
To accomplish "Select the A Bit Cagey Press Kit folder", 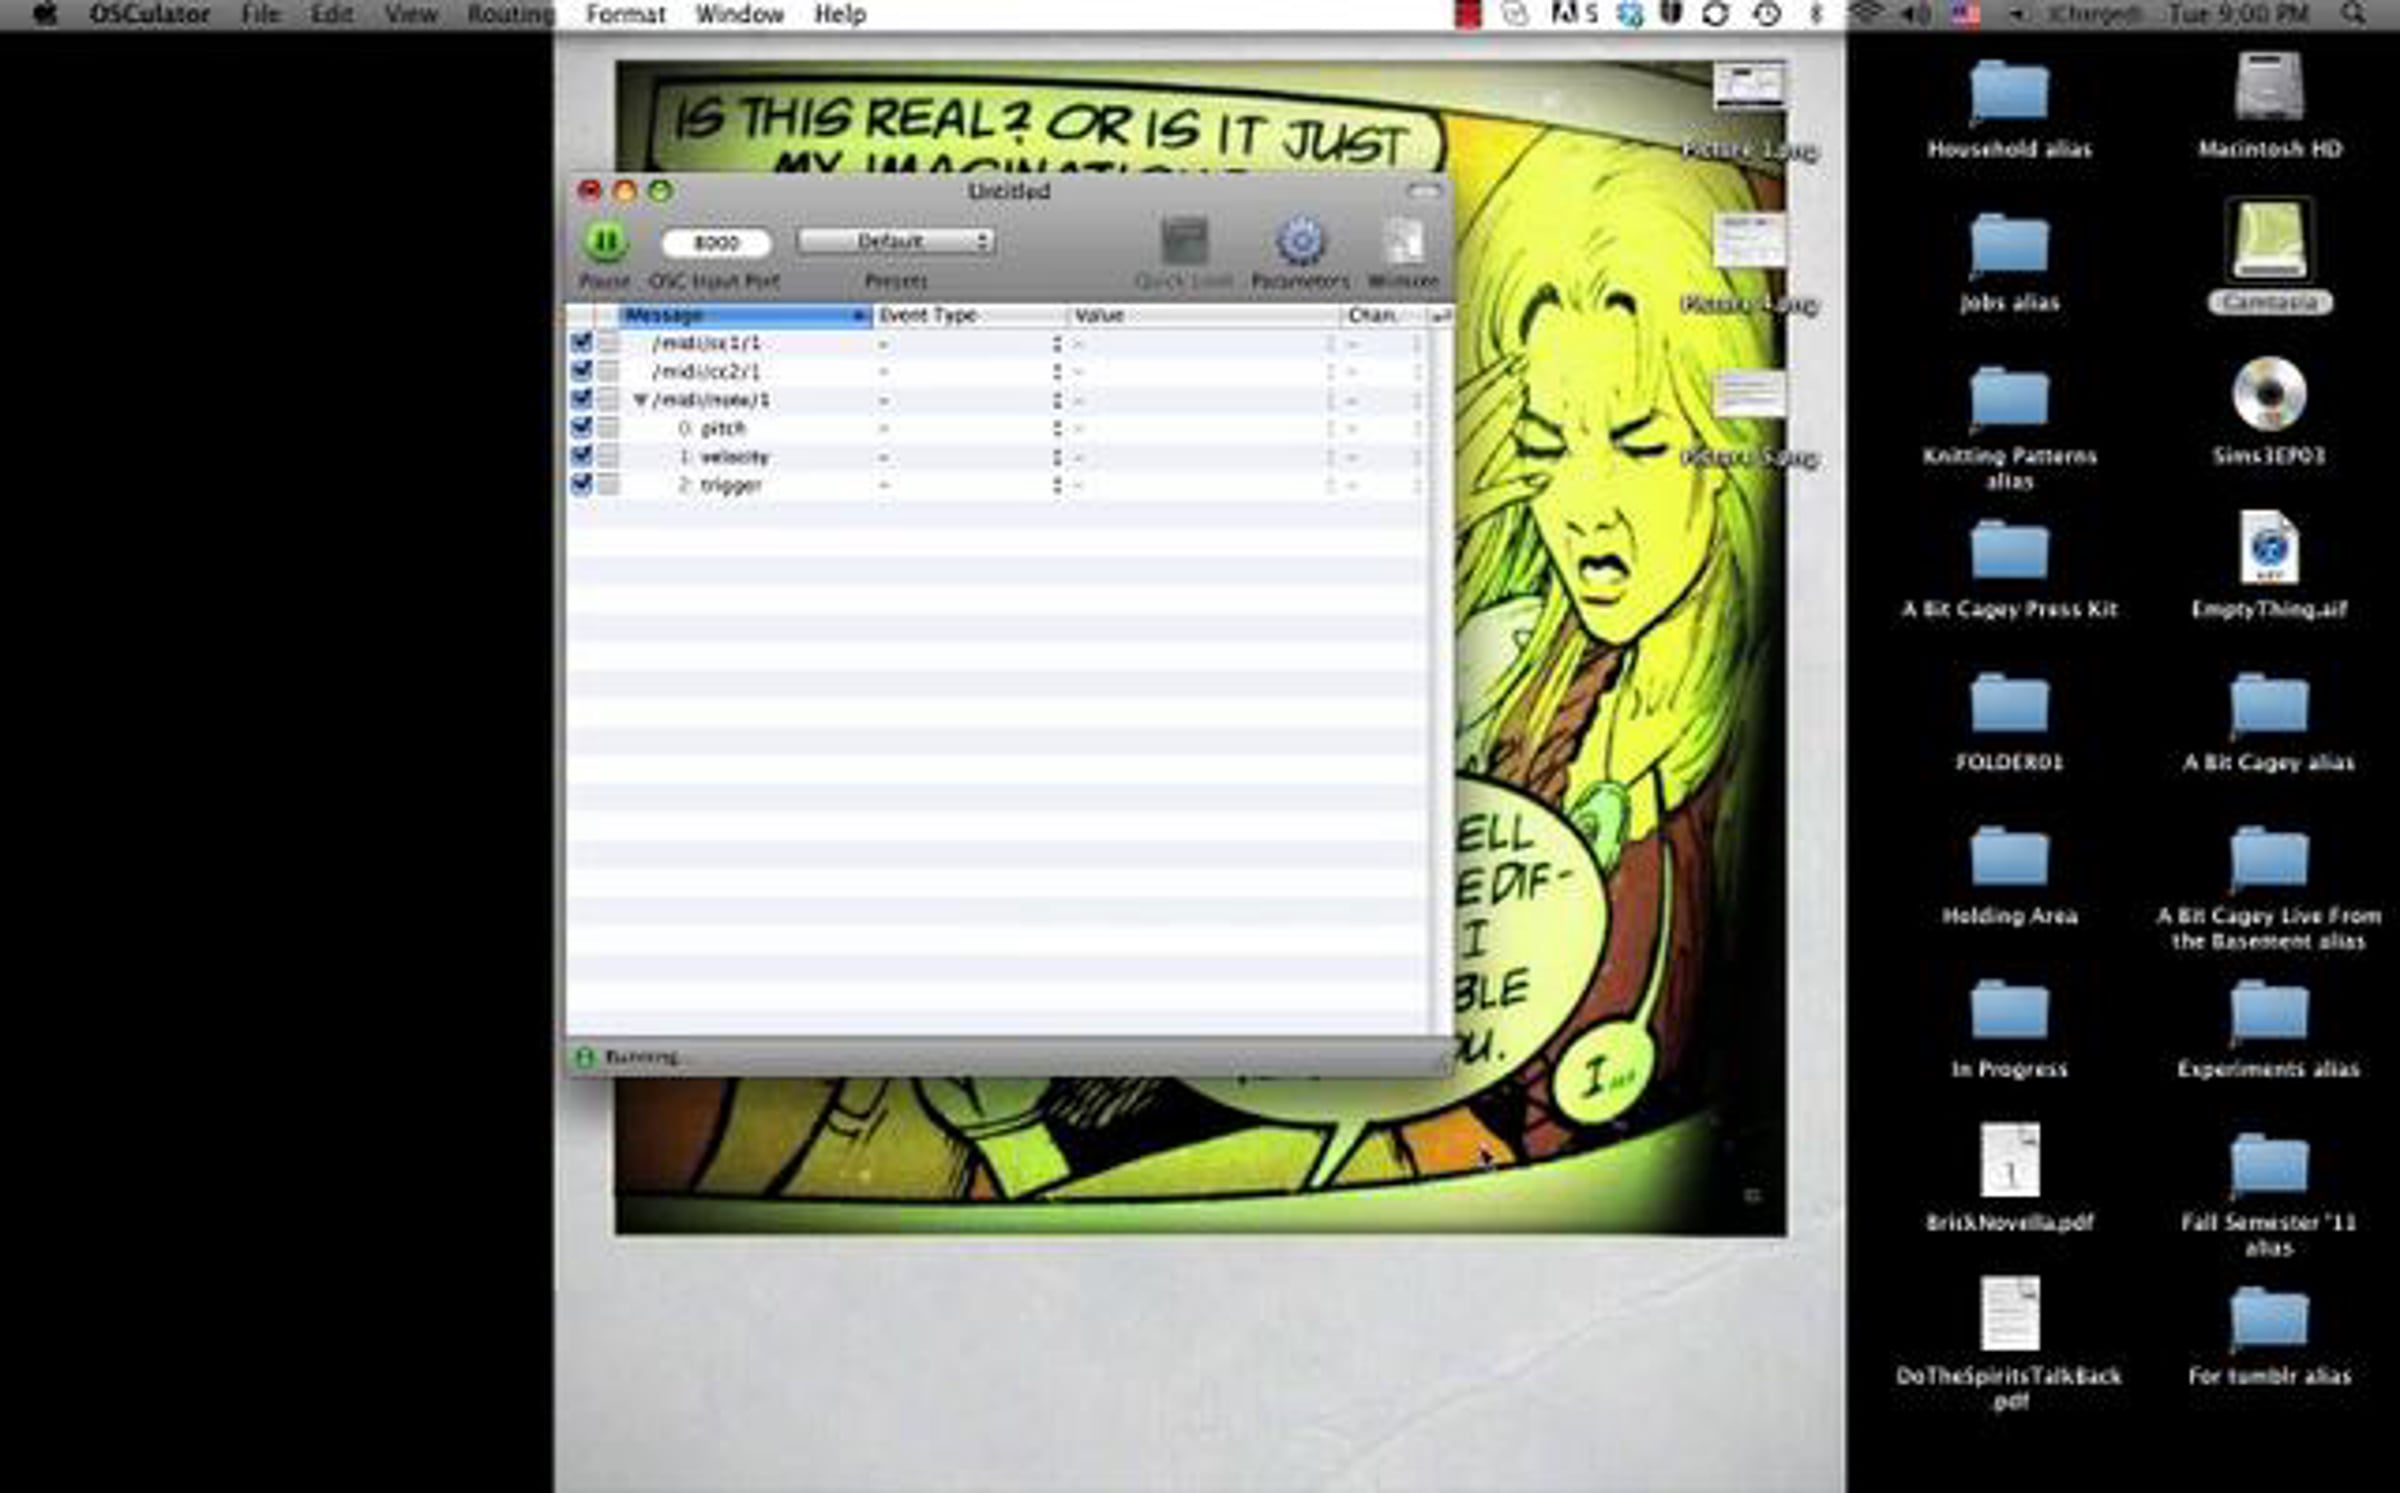I will click(x=2009, y=551).
